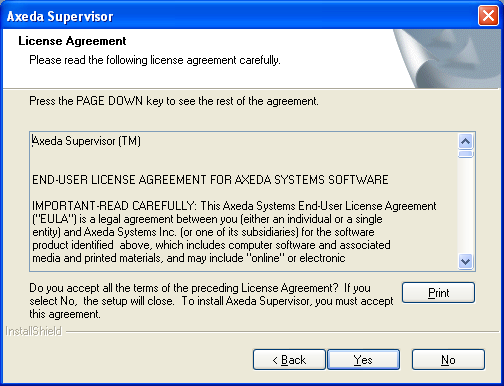Click the scroll up arrow in license box
Screen dimensions: 504x386
pos(465,141)
